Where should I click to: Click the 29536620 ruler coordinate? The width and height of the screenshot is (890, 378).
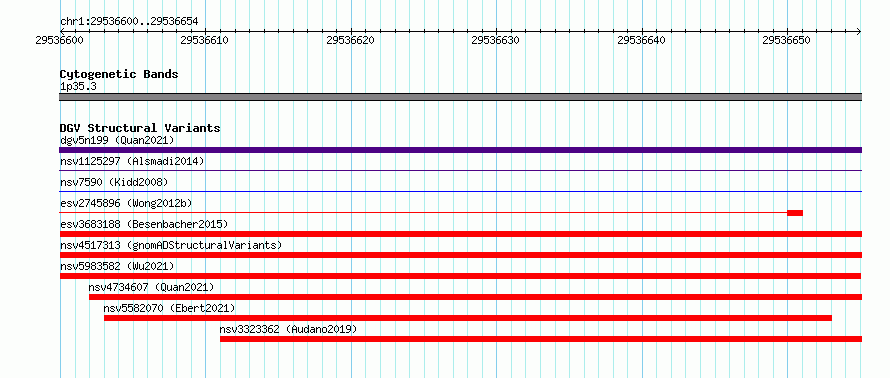350,40
